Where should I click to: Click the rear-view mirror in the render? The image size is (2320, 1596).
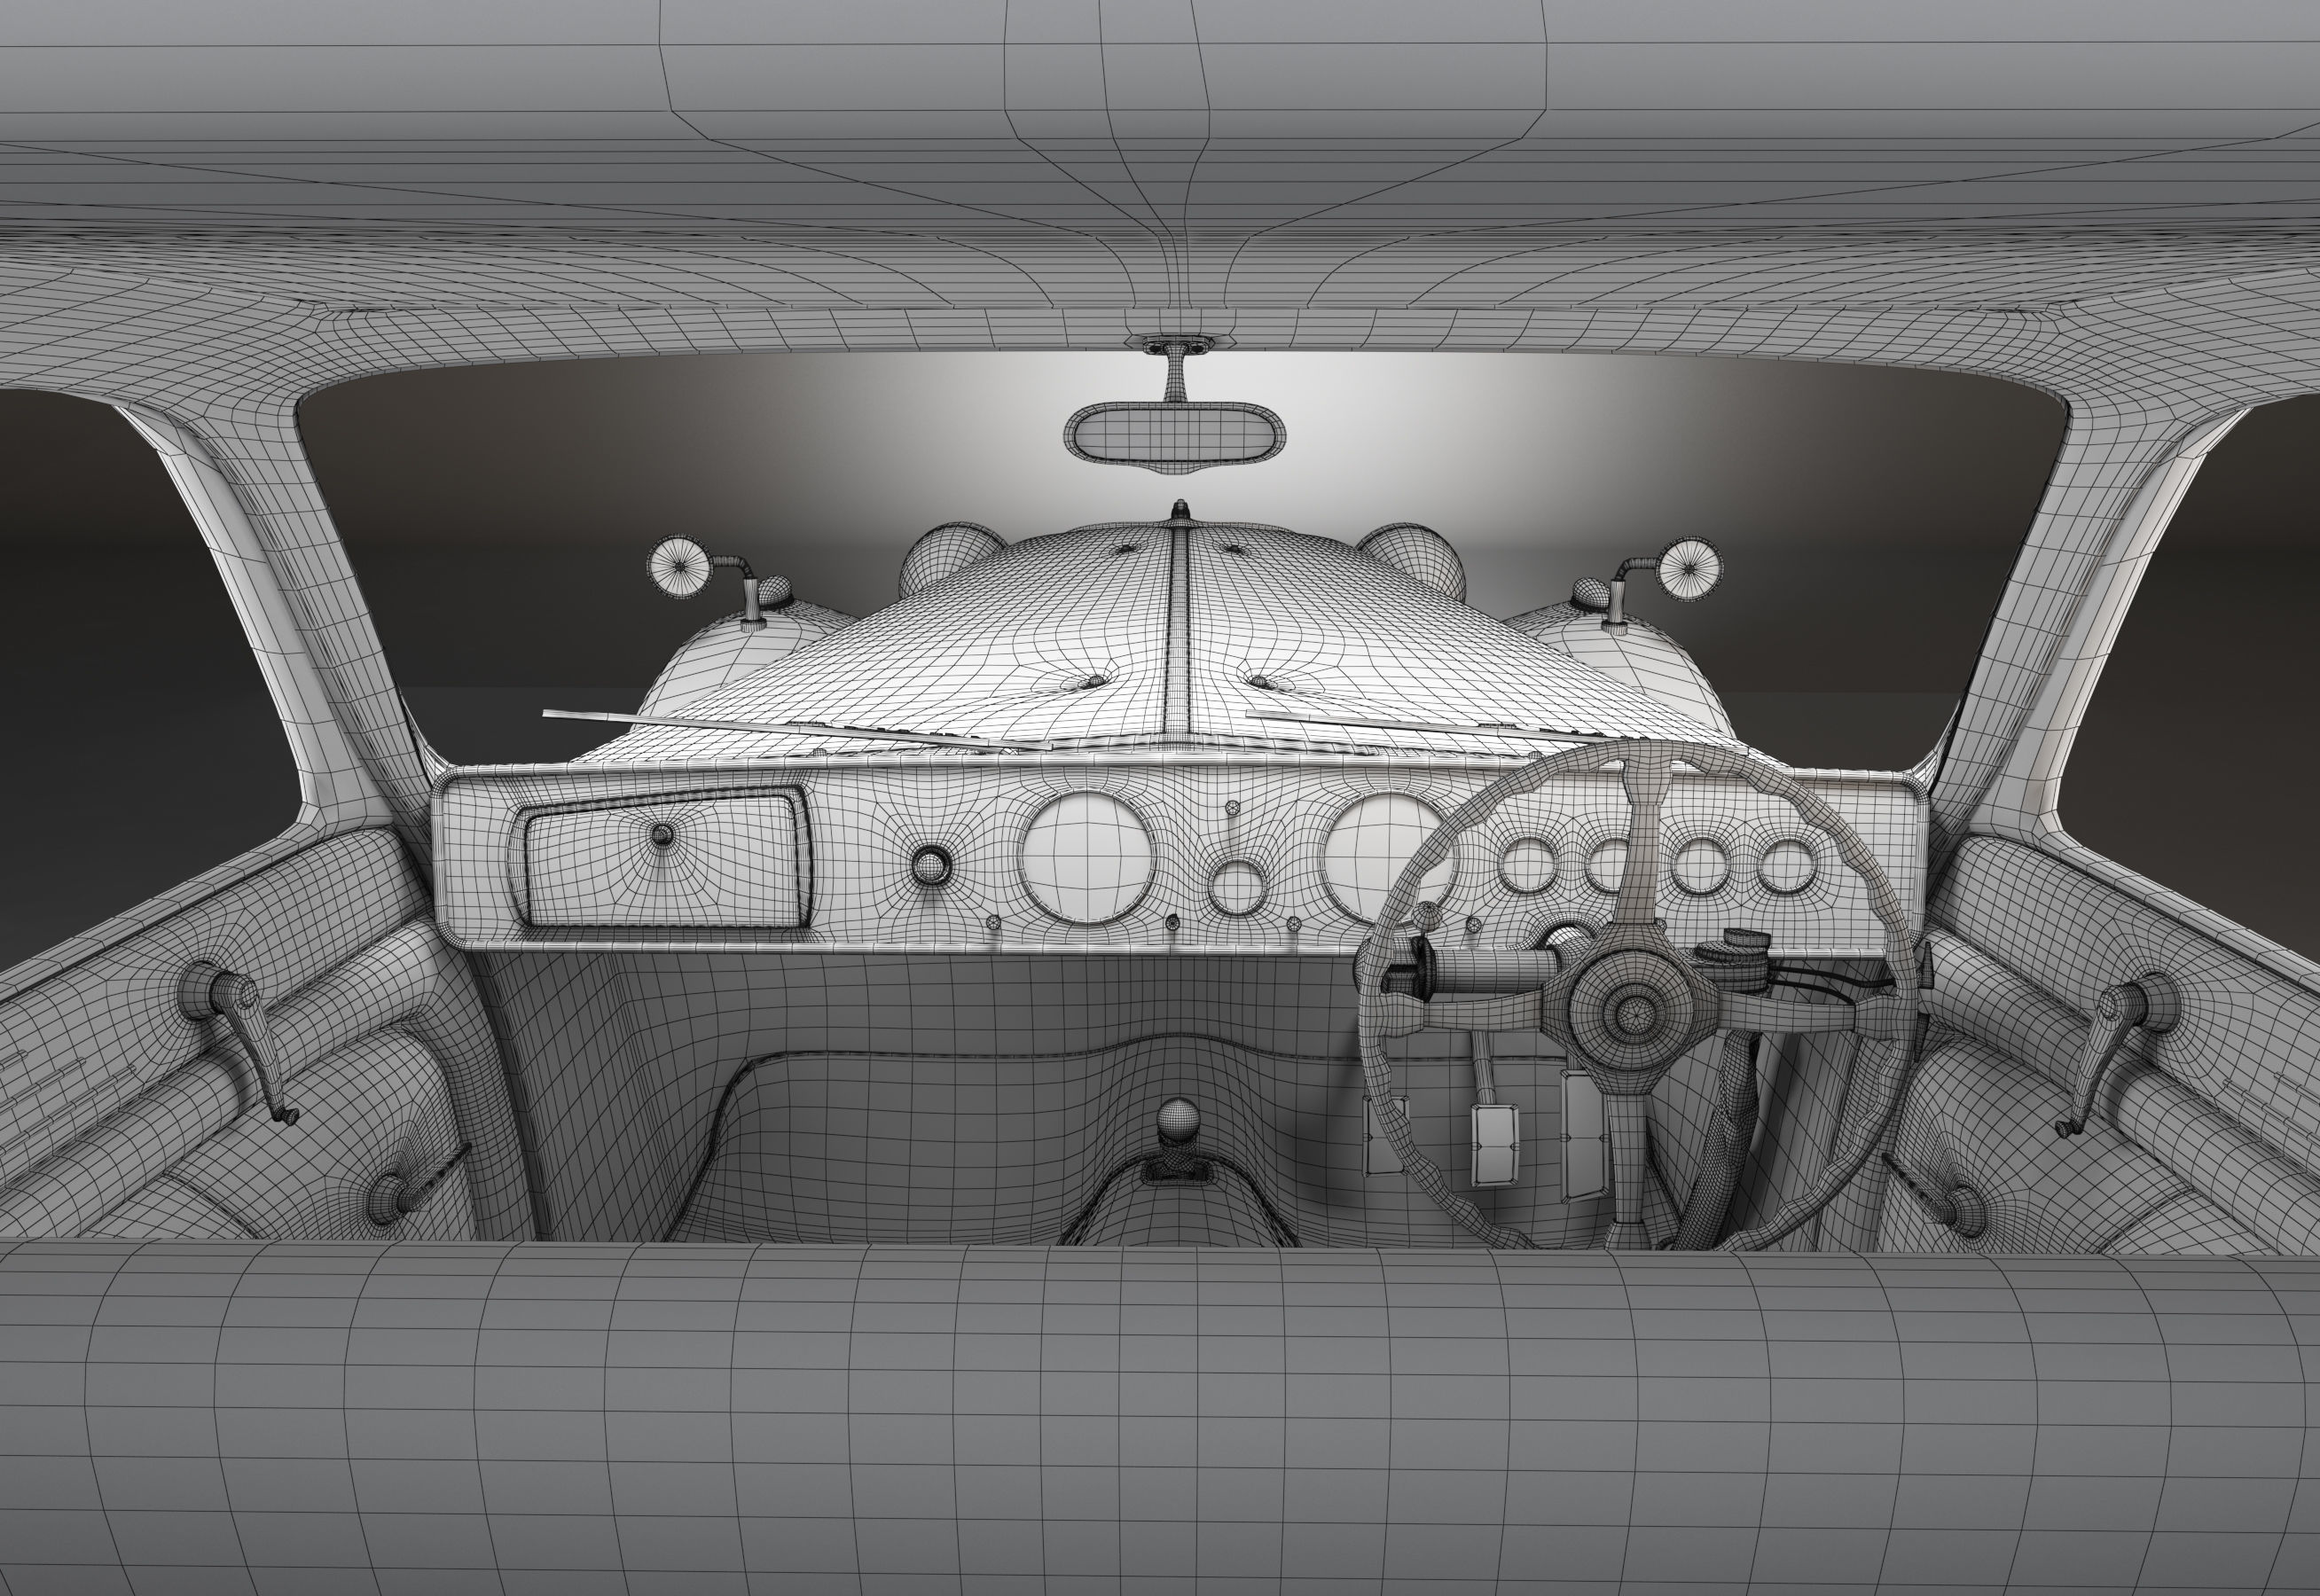pos(1174,438)
